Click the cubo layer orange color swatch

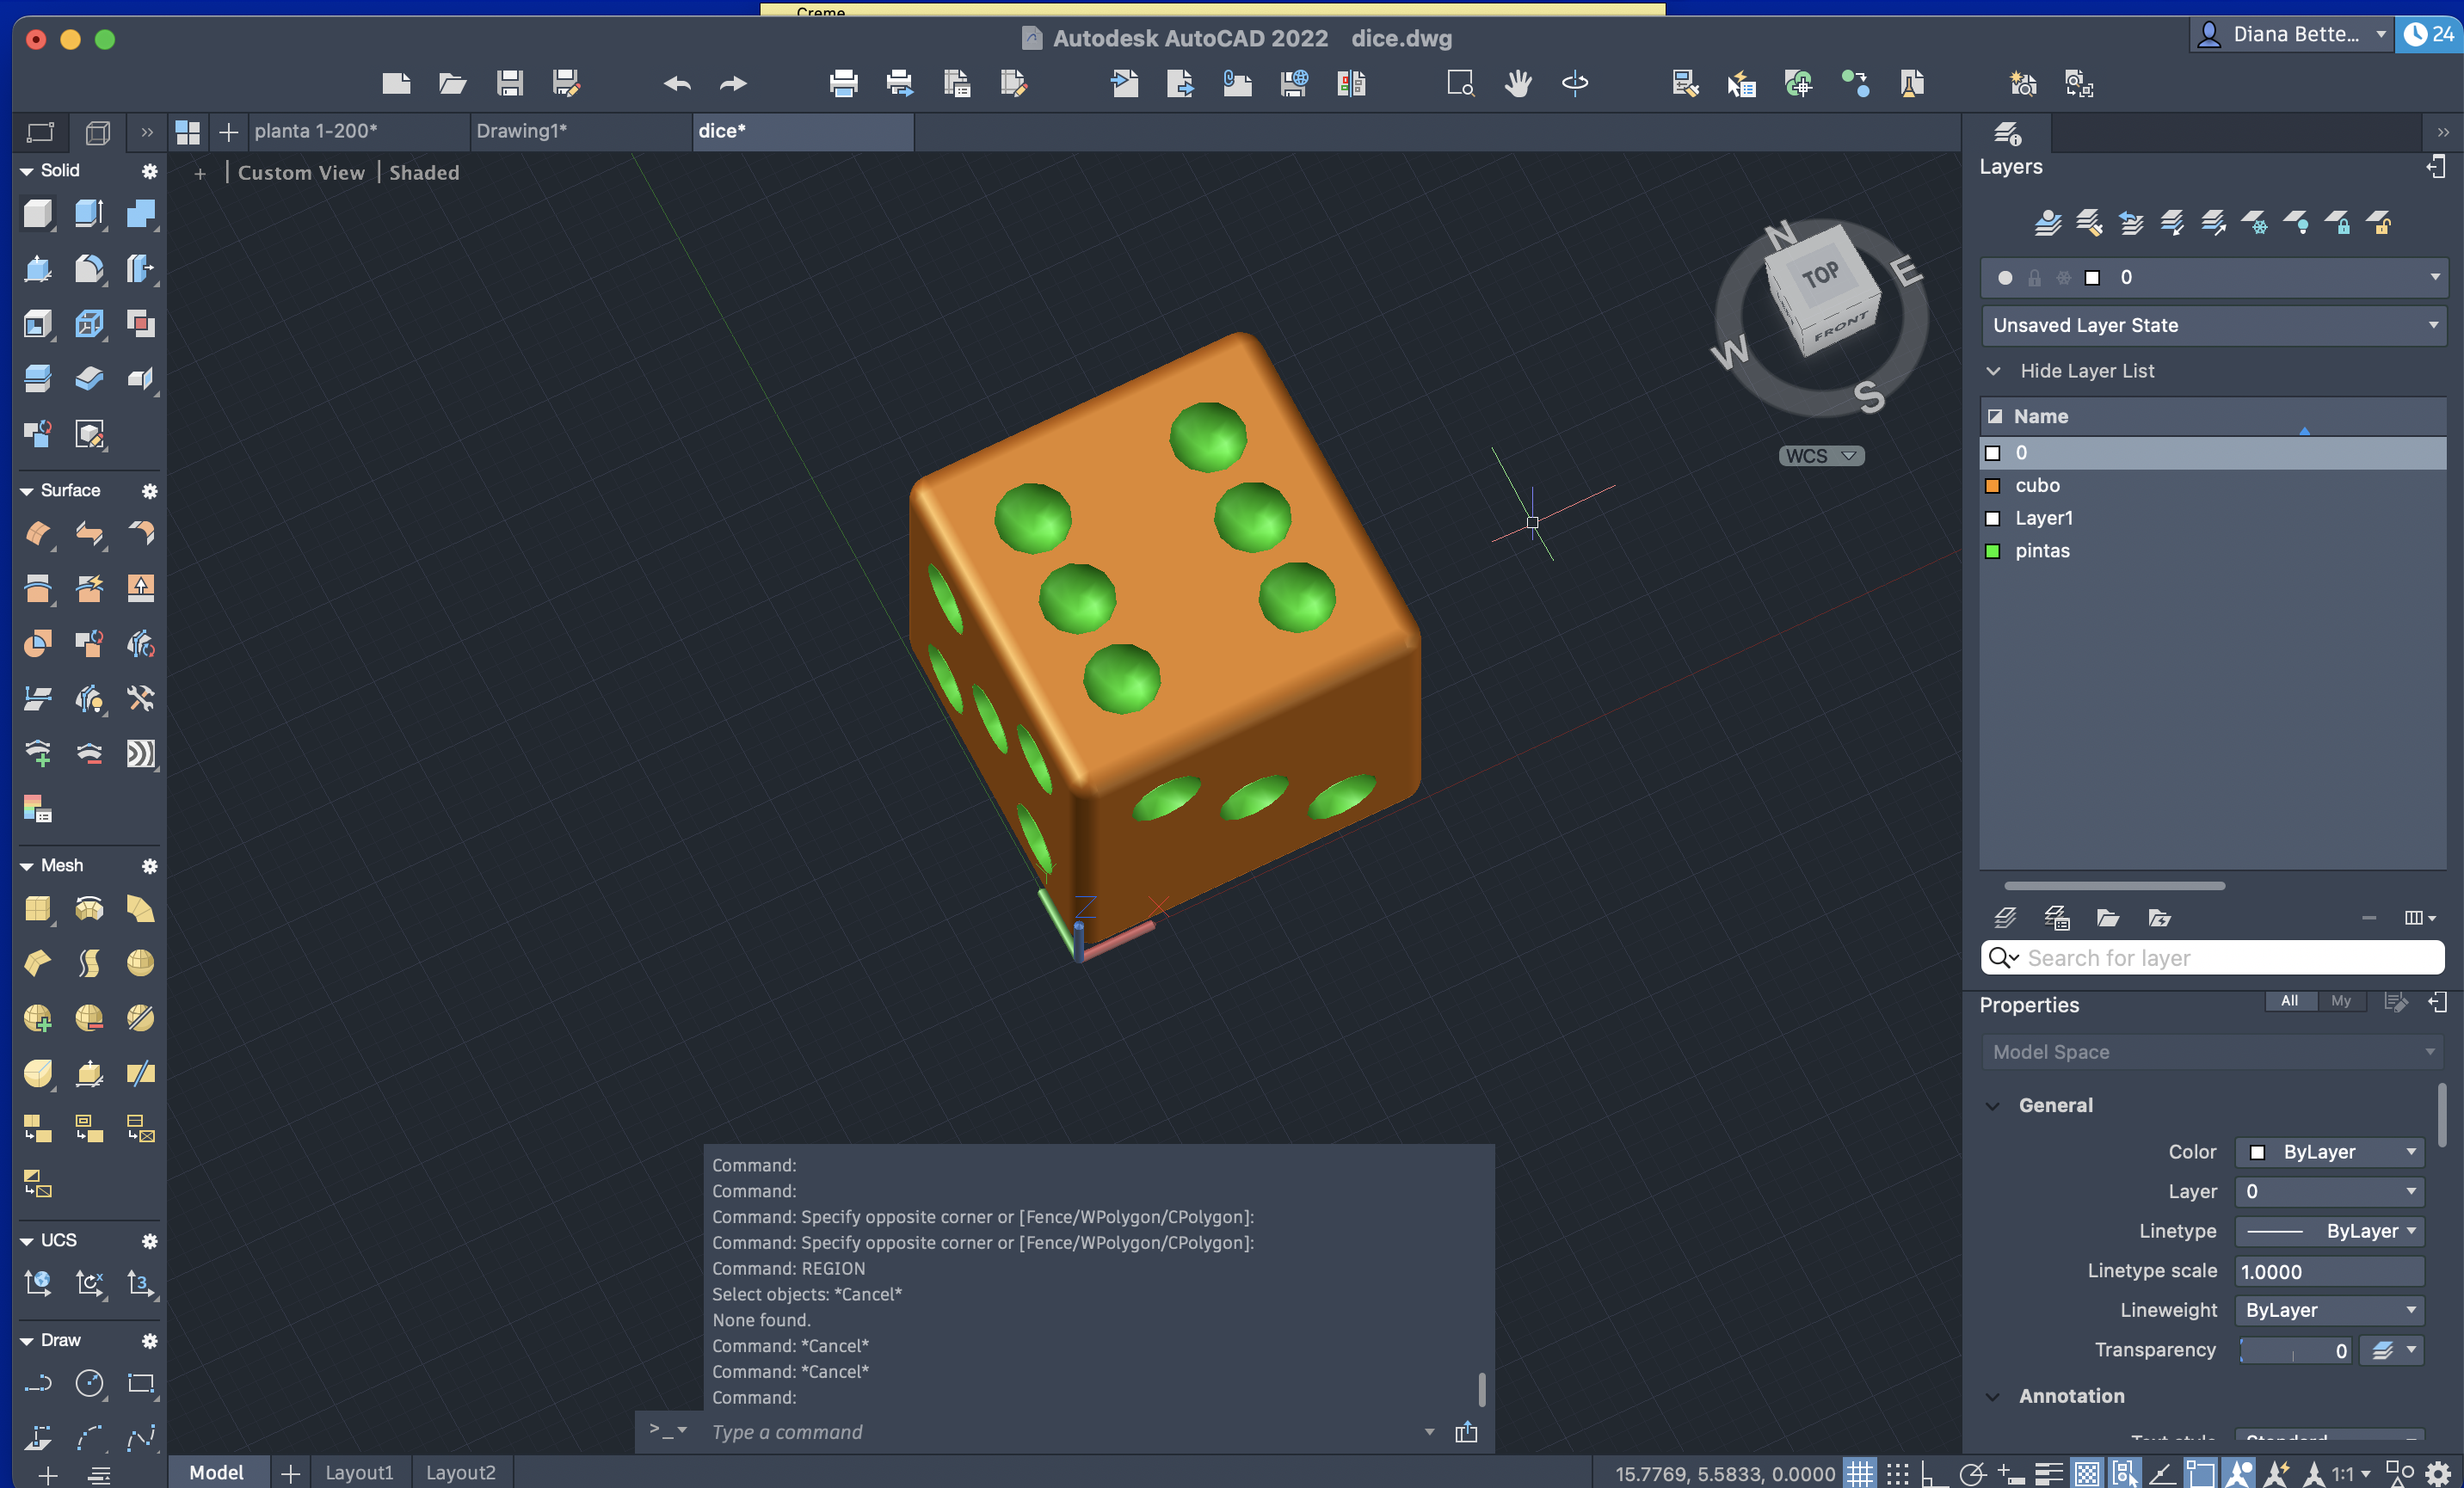[1992, 486]
